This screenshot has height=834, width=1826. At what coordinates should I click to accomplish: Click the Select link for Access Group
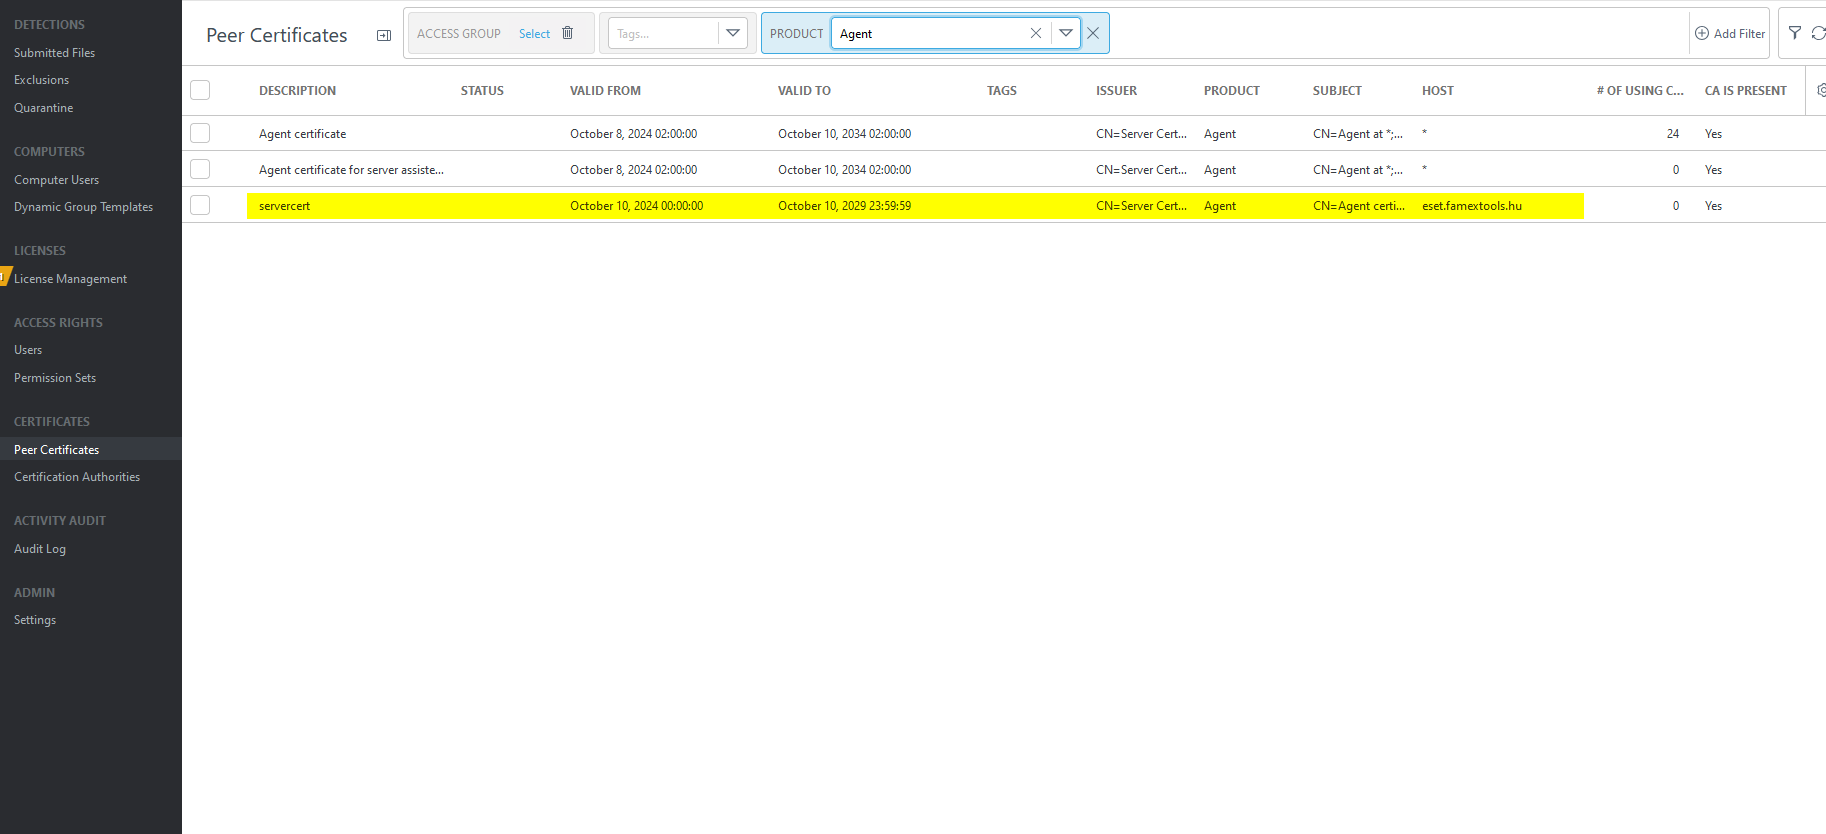click(534, 34)
